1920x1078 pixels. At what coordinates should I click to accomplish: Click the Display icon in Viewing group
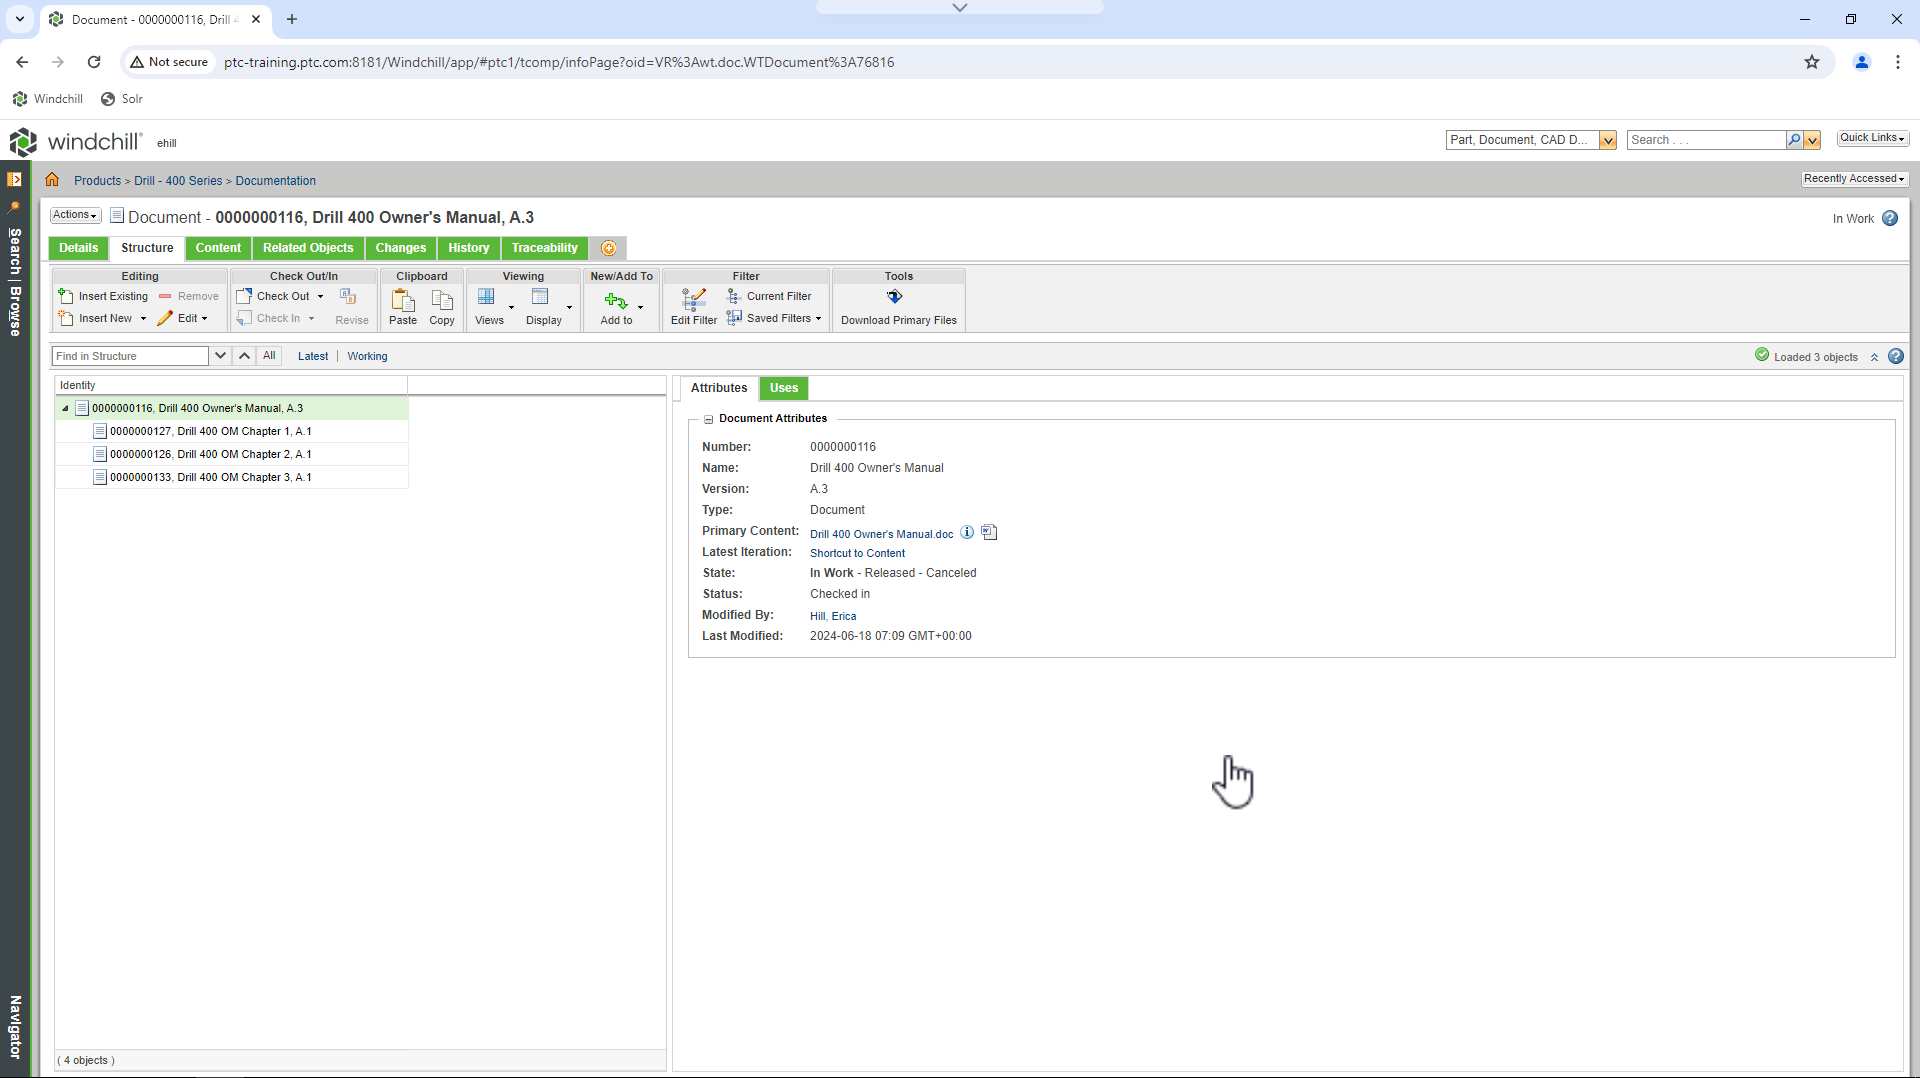click(x=540, y=297)
